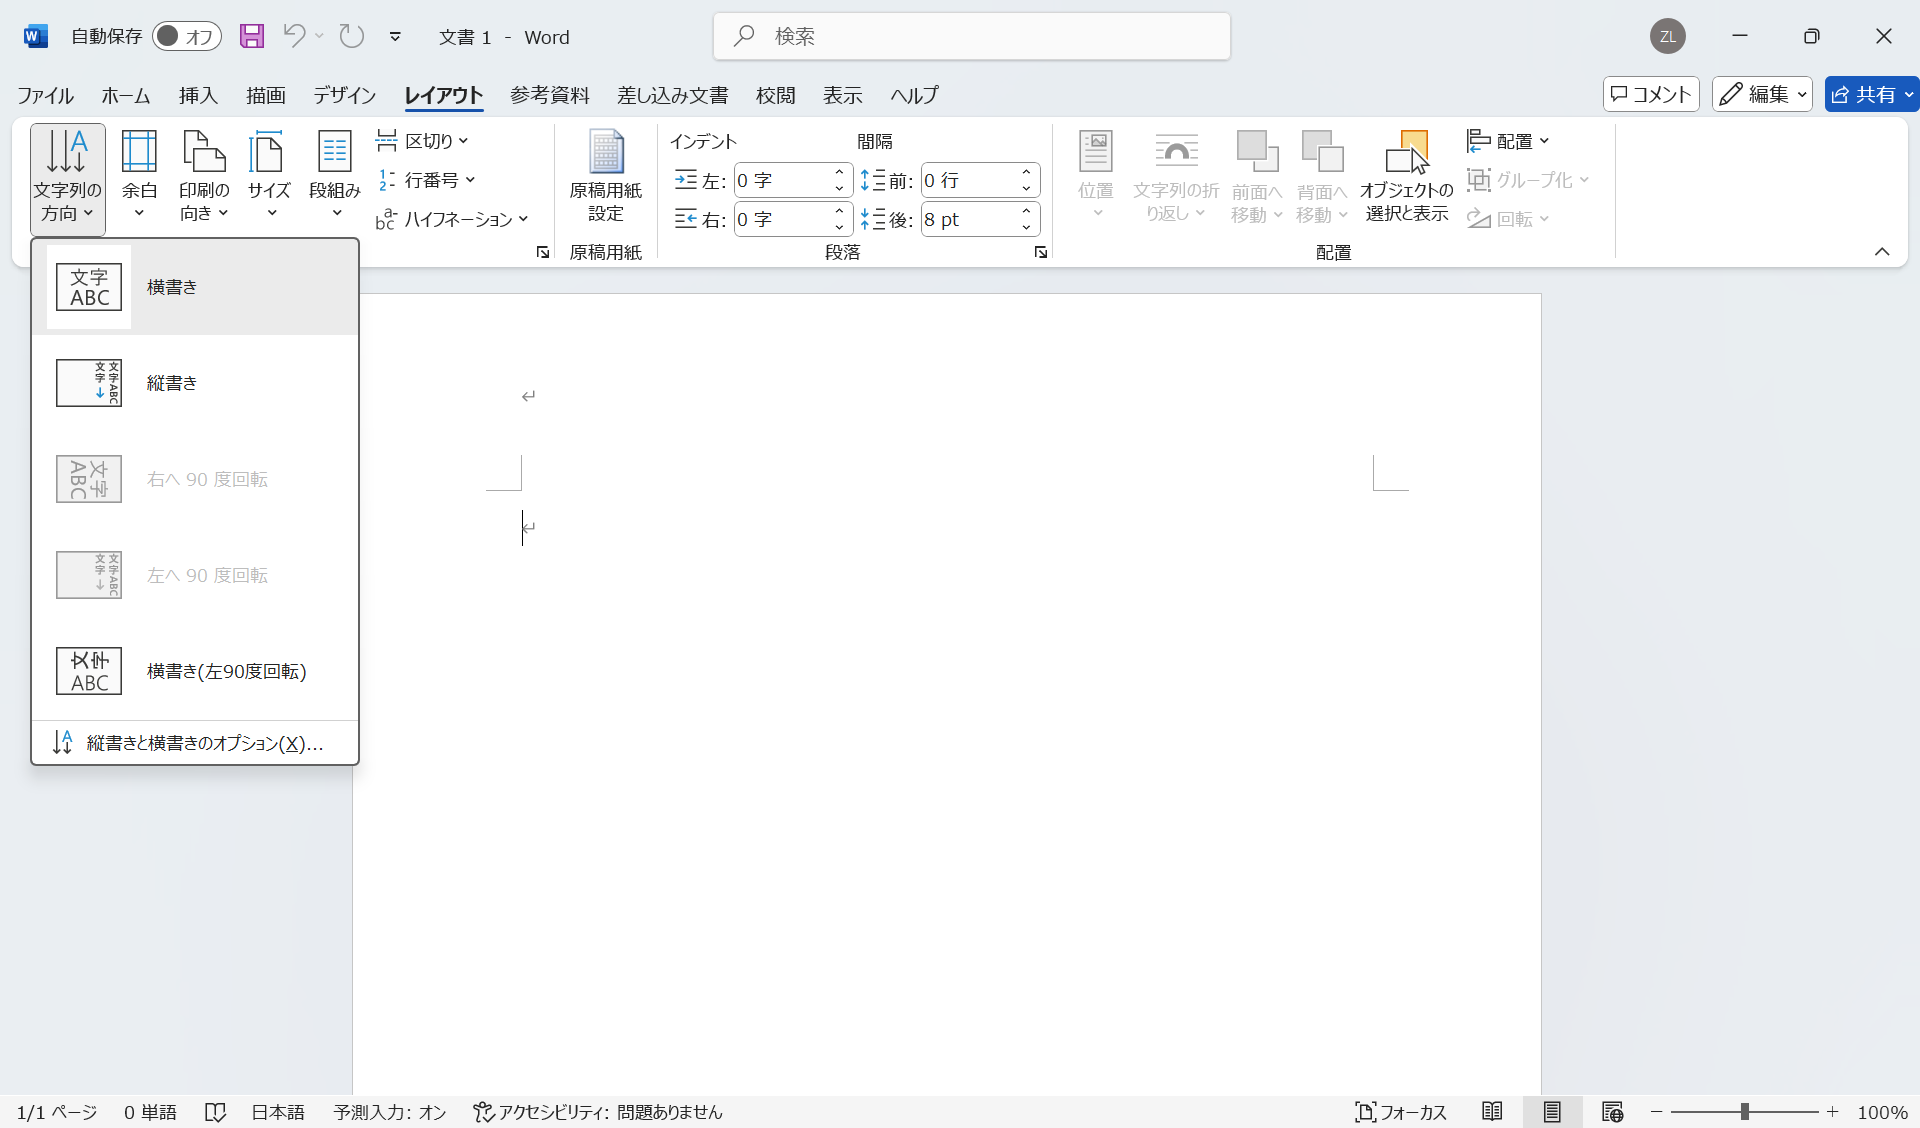Viewport: 1920px width, 1128px height.
Task: Select Web Layout view in status bar
Action: 1612,1112
